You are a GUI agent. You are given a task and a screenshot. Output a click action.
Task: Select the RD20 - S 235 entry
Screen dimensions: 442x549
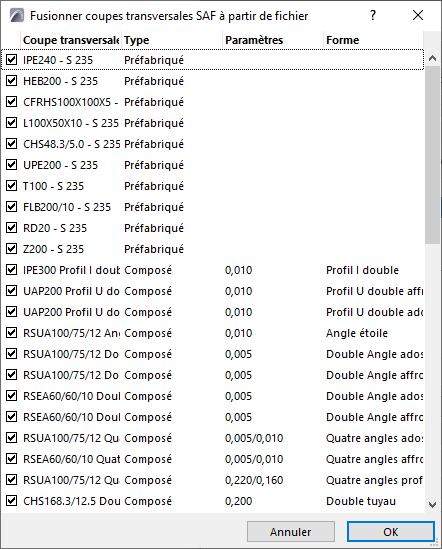(x=55, y=228)
